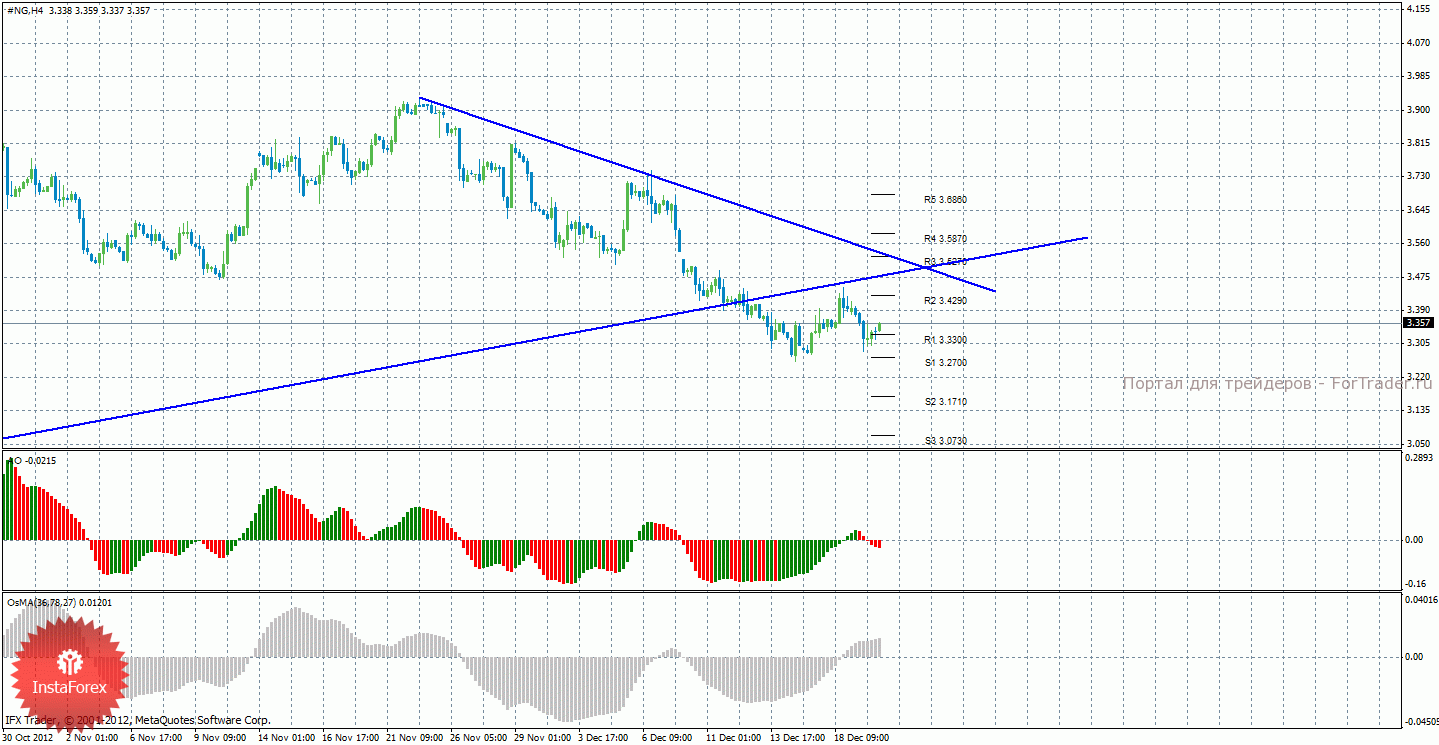Click the 3.645 price axis value

(1417, 210)
